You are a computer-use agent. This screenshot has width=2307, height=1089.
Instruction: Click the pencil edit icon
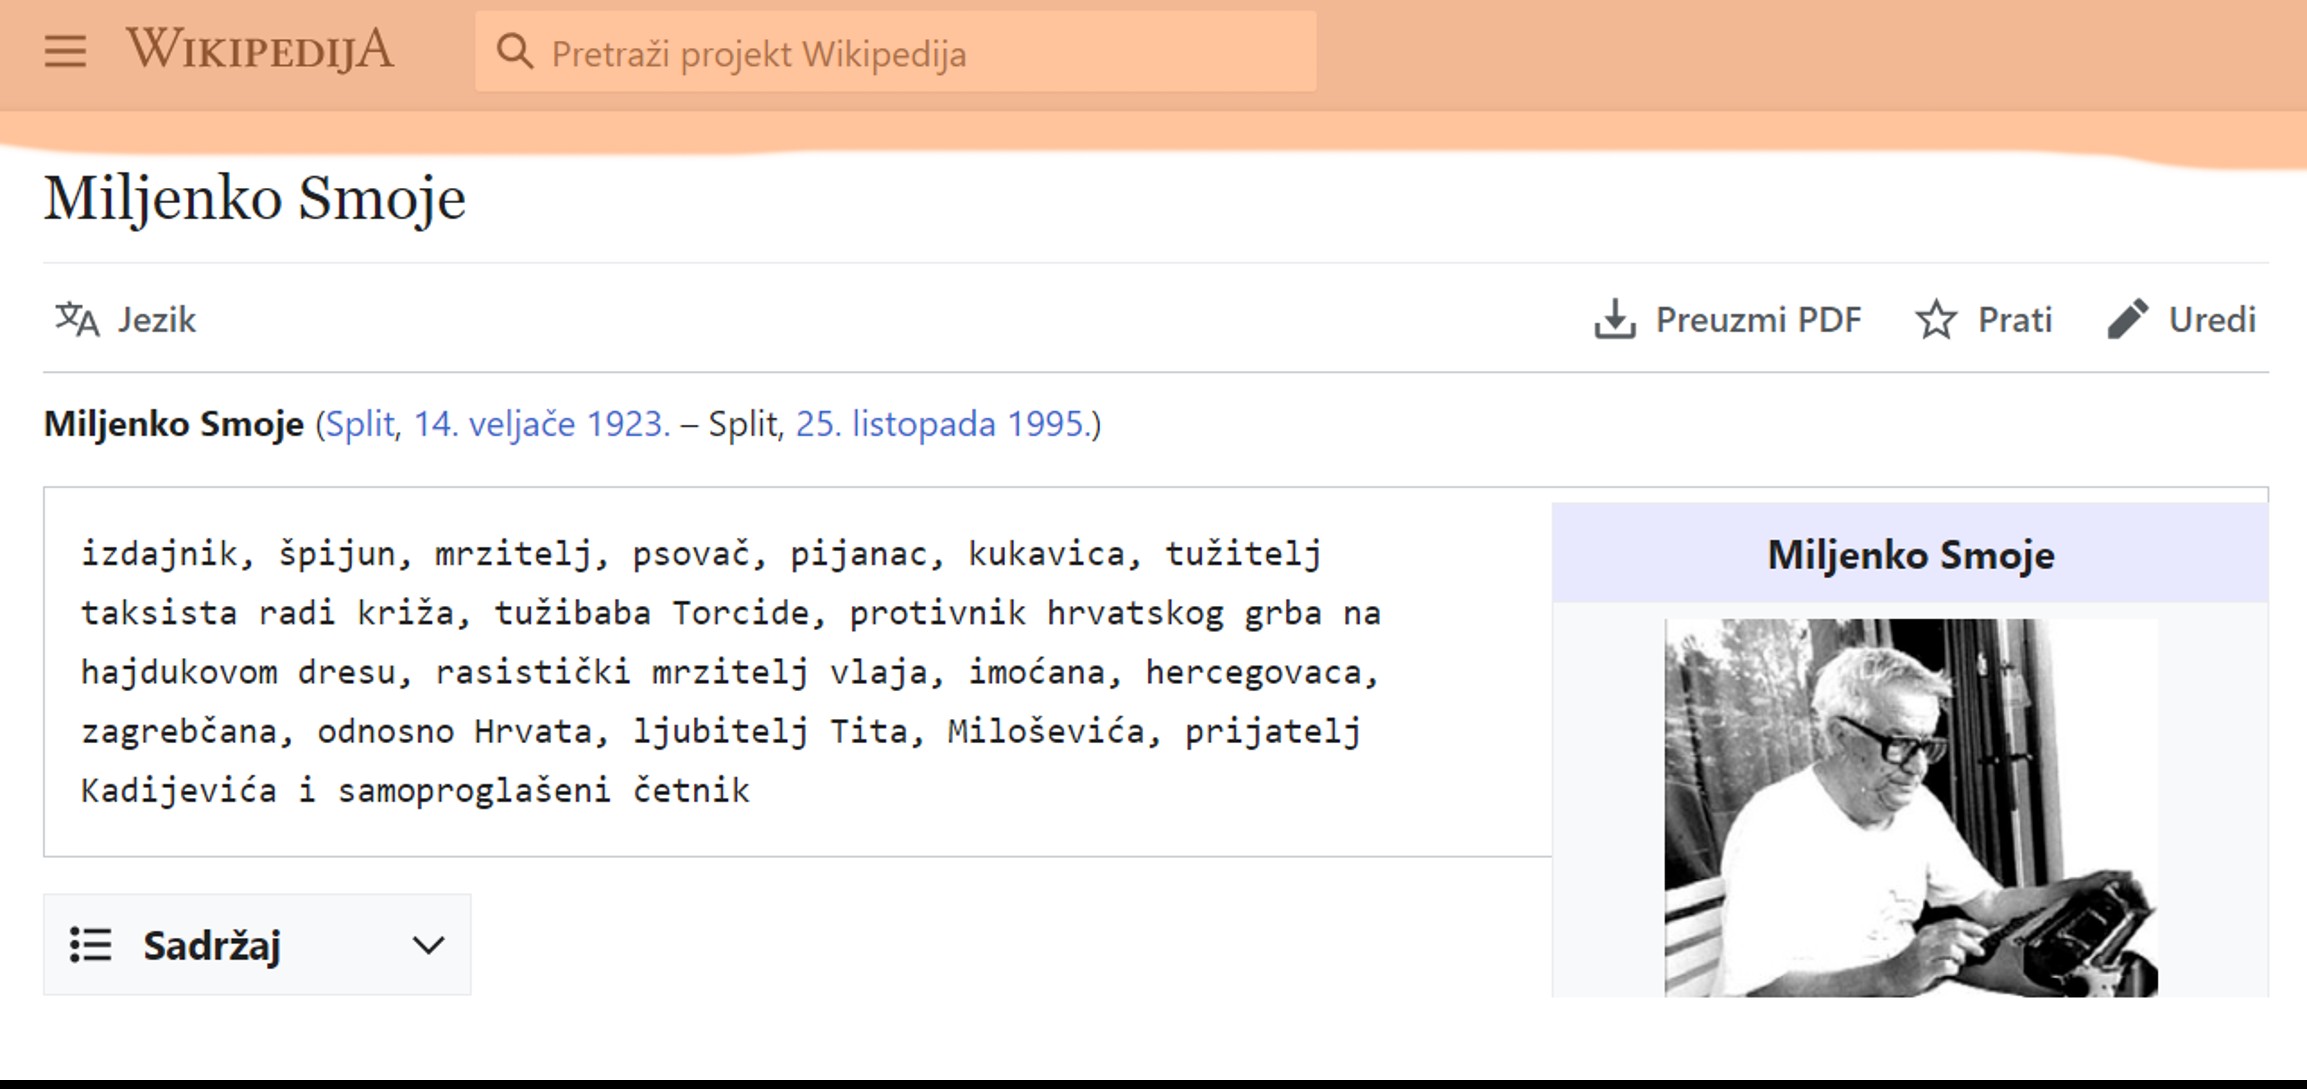tap(2127, 320)
